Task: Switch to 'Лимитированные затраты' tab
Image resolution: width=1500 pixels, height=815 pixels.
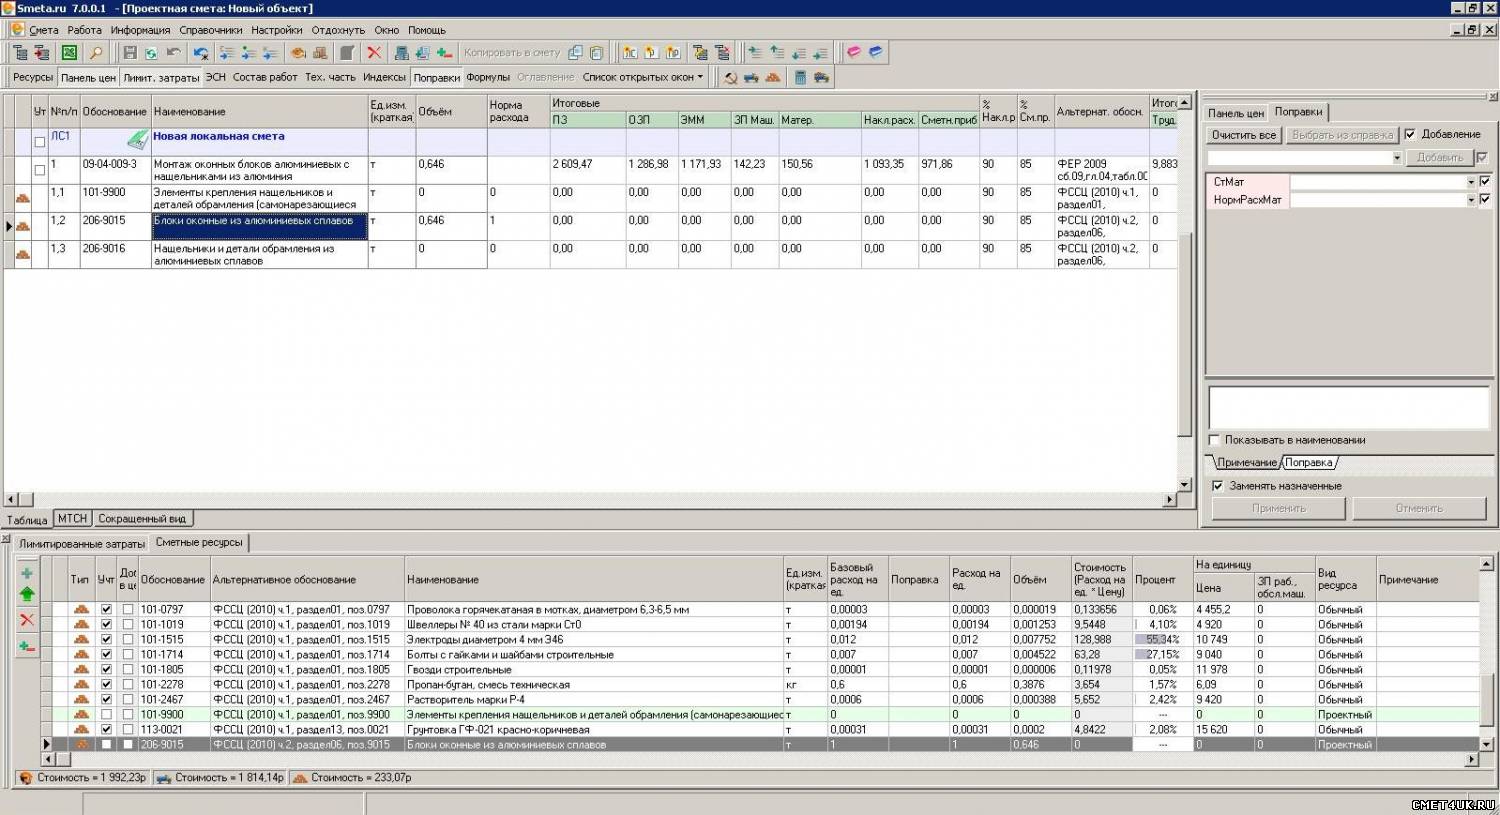Action: pos(82,544)
